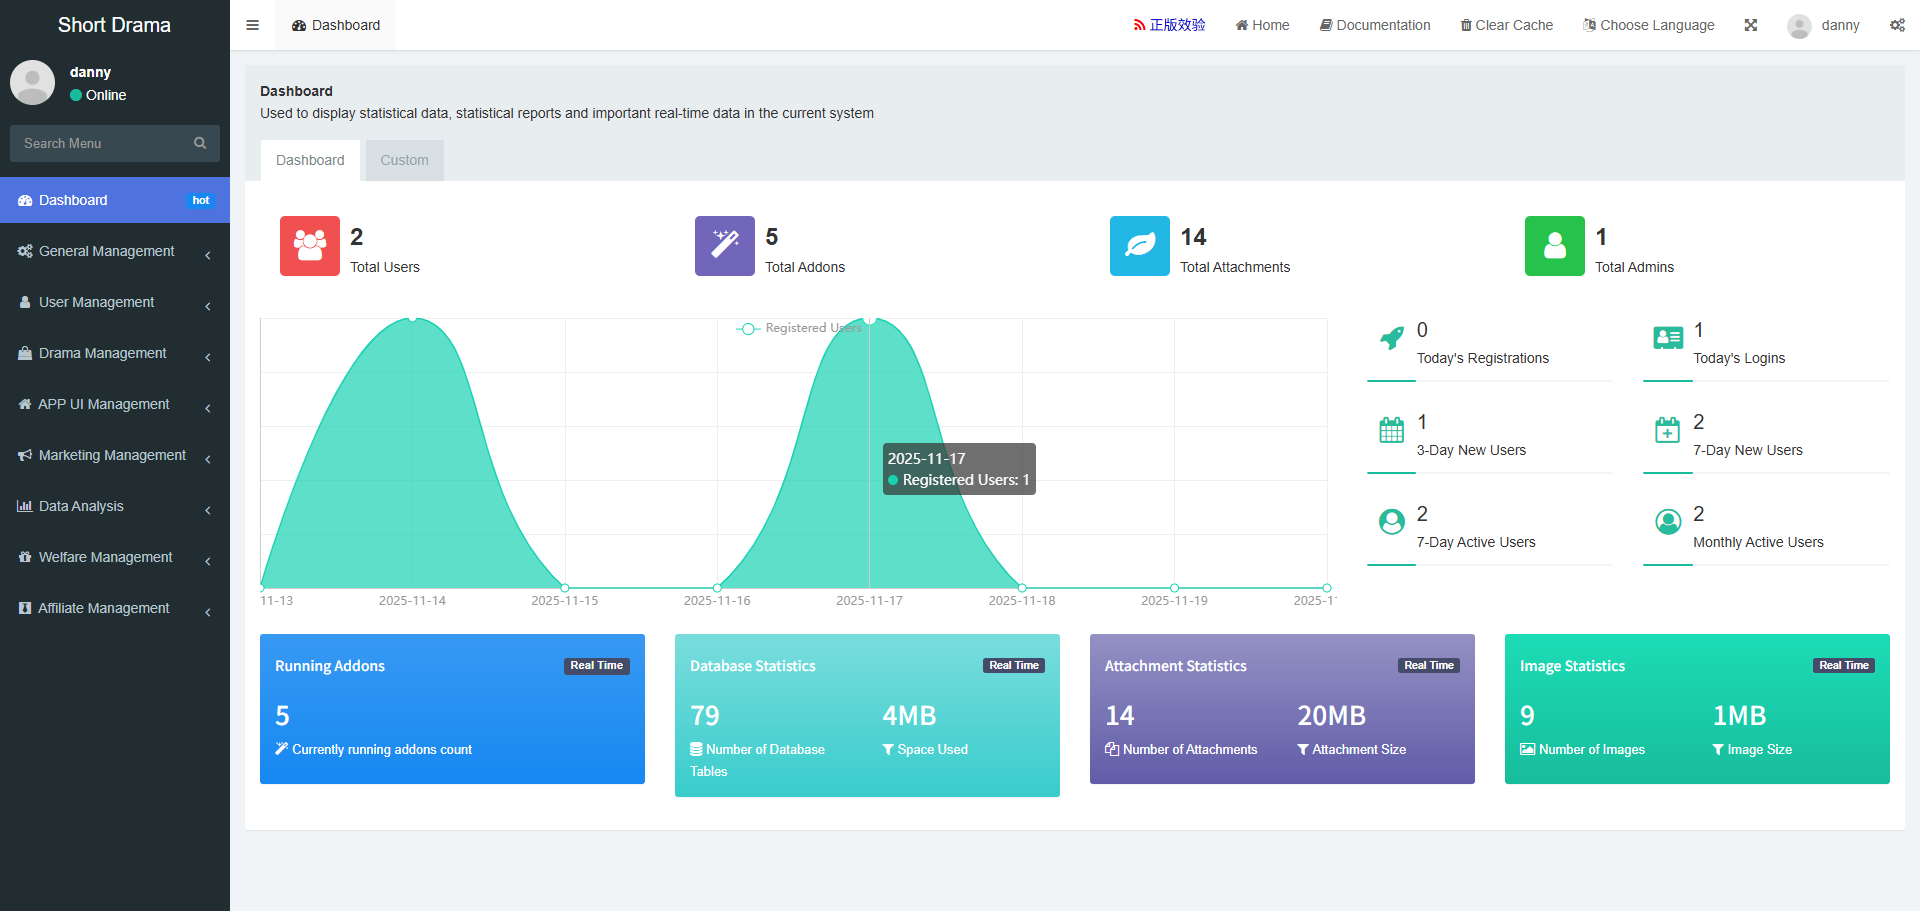Click the 2025-11-14 peak point on chart

pos(413,319)
